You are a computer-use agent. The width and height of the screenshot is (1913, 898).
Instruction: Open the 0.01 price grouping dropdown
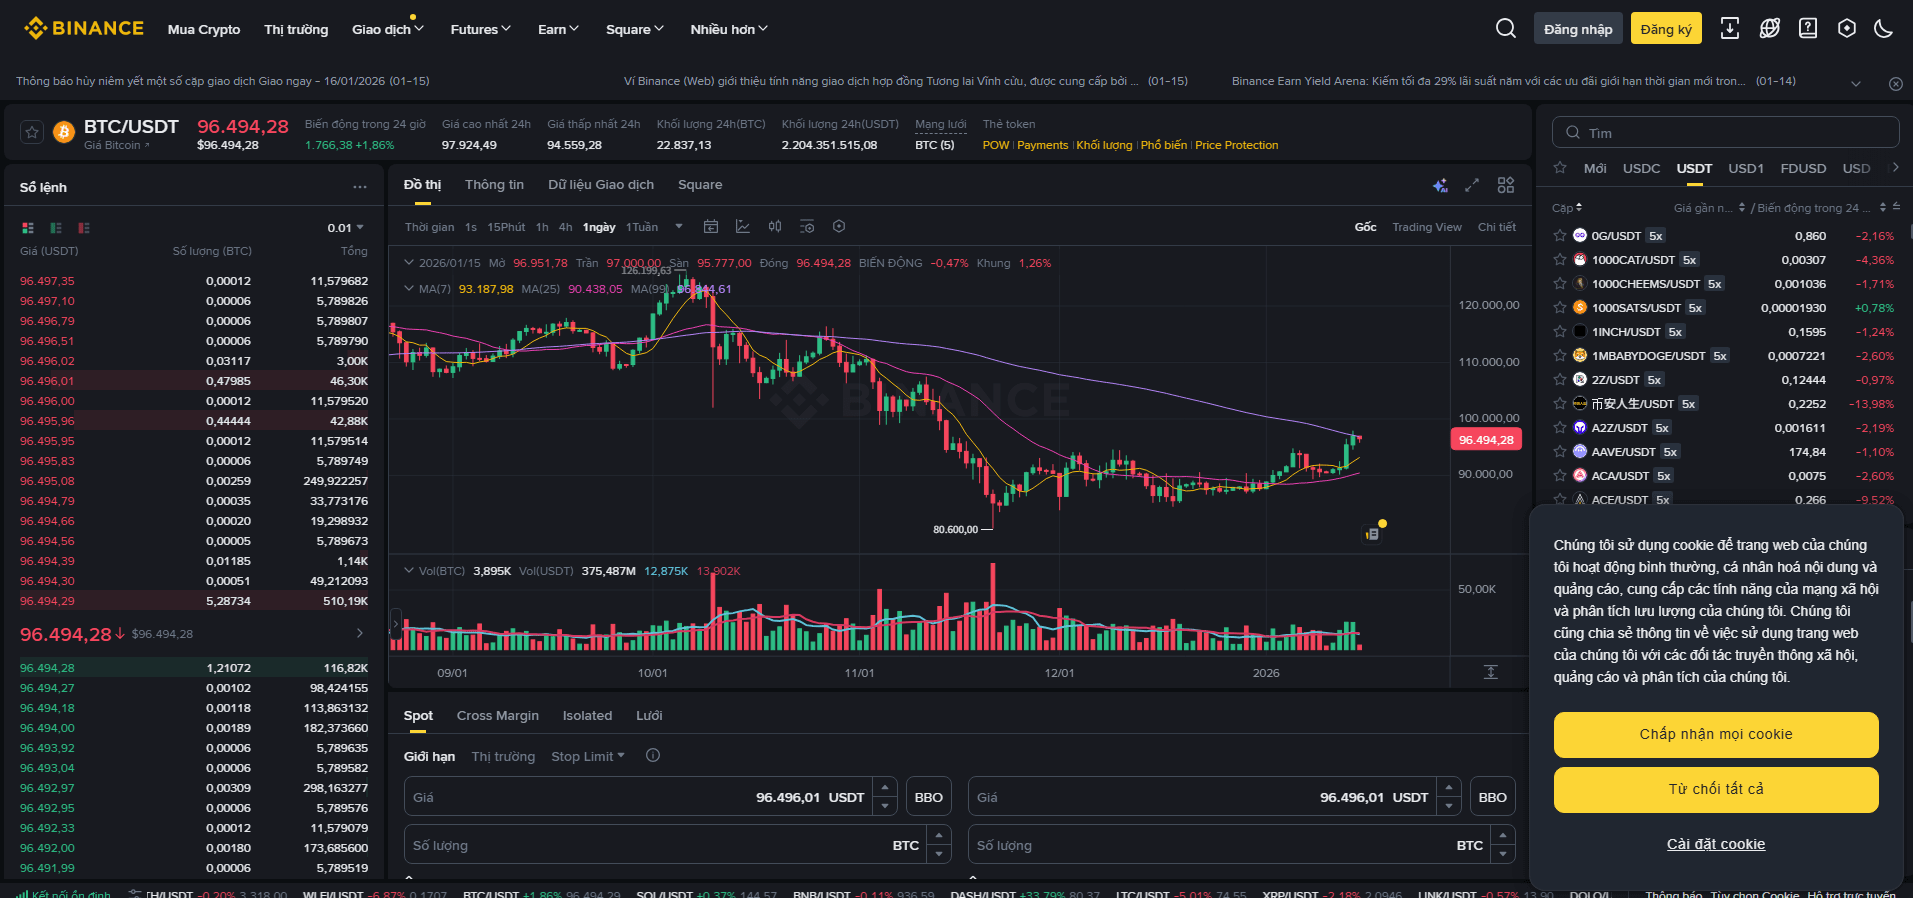click(x=346, y=228)
